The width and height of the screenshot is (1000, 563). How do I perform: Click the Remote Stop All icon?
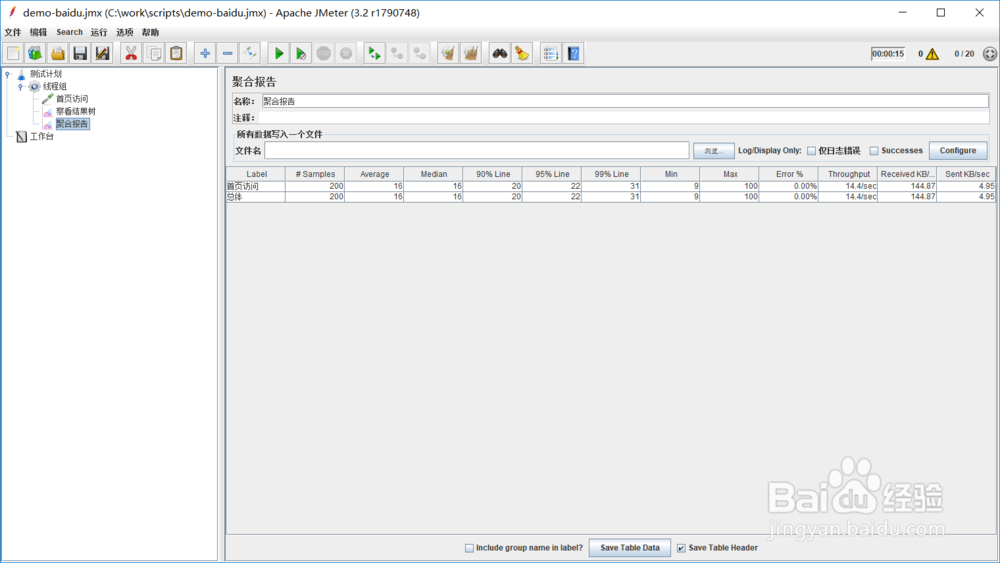[397, 54]
